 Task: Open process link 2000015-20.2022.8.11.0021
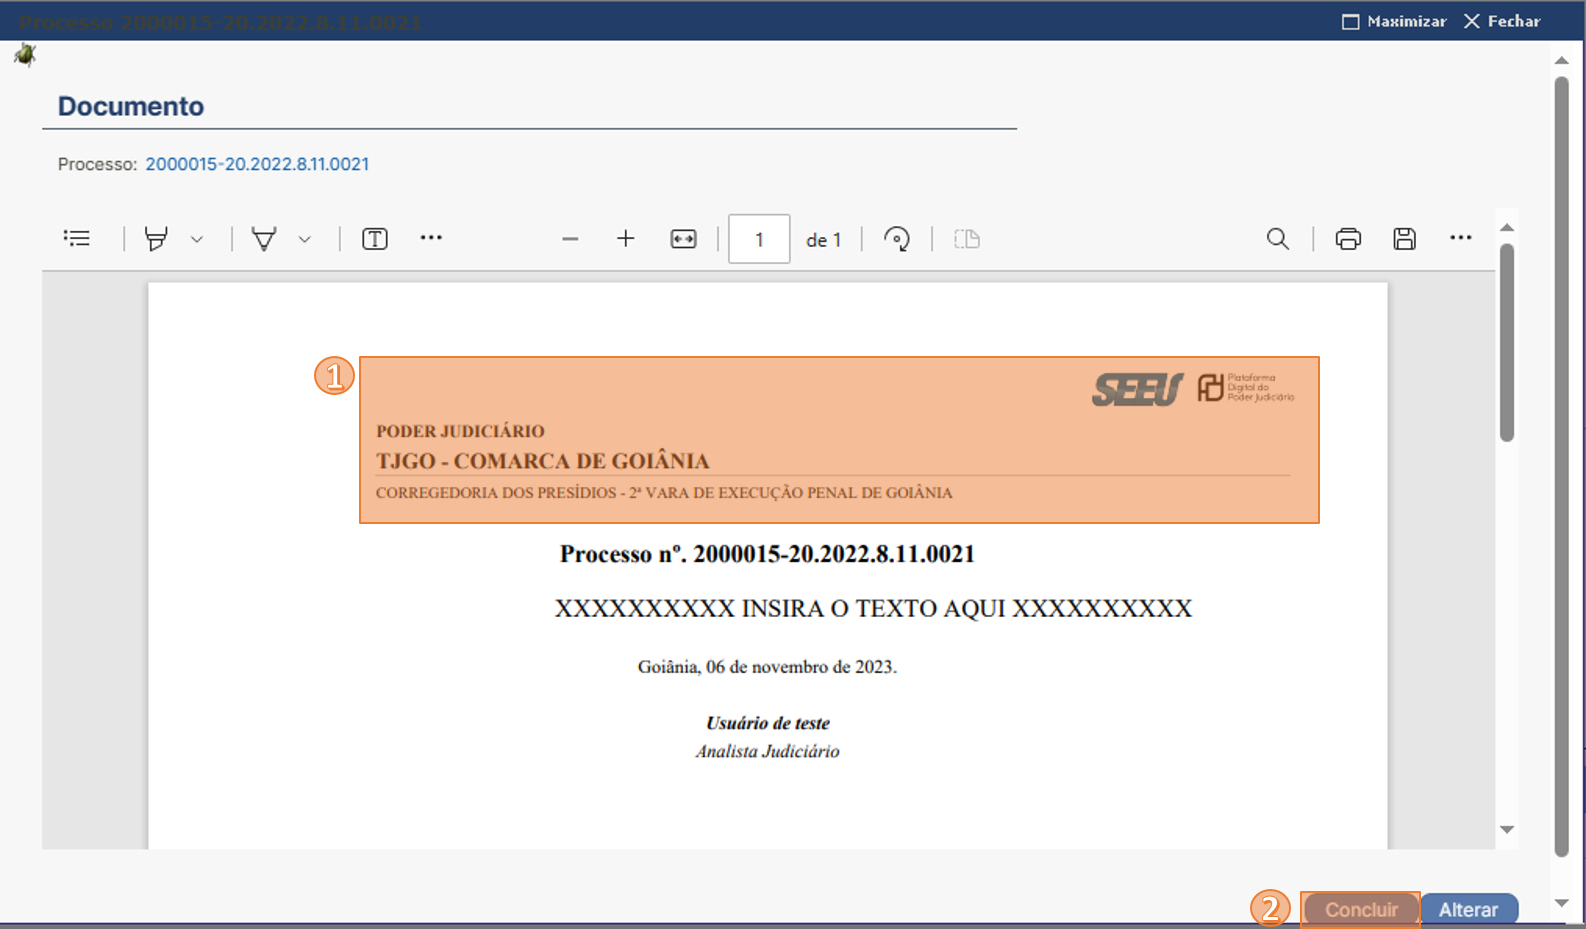coord(257,164)
